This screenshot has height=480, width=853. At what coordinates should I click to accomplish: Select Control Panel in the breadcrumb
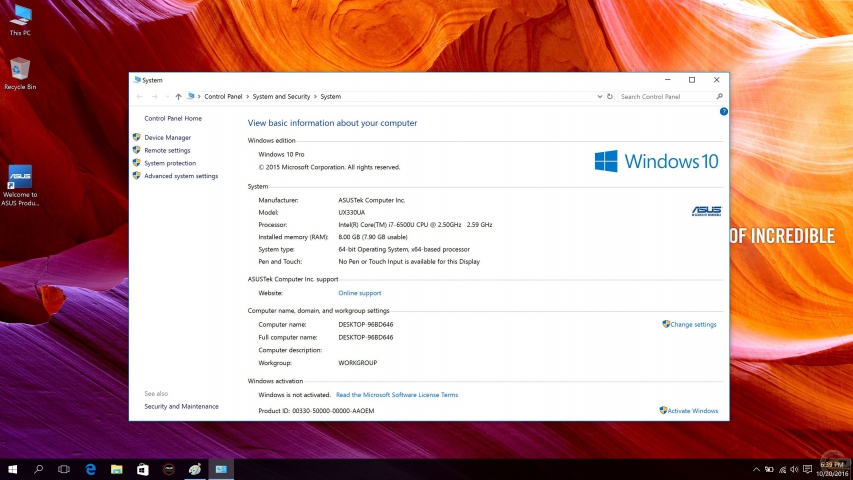(223, 96)
